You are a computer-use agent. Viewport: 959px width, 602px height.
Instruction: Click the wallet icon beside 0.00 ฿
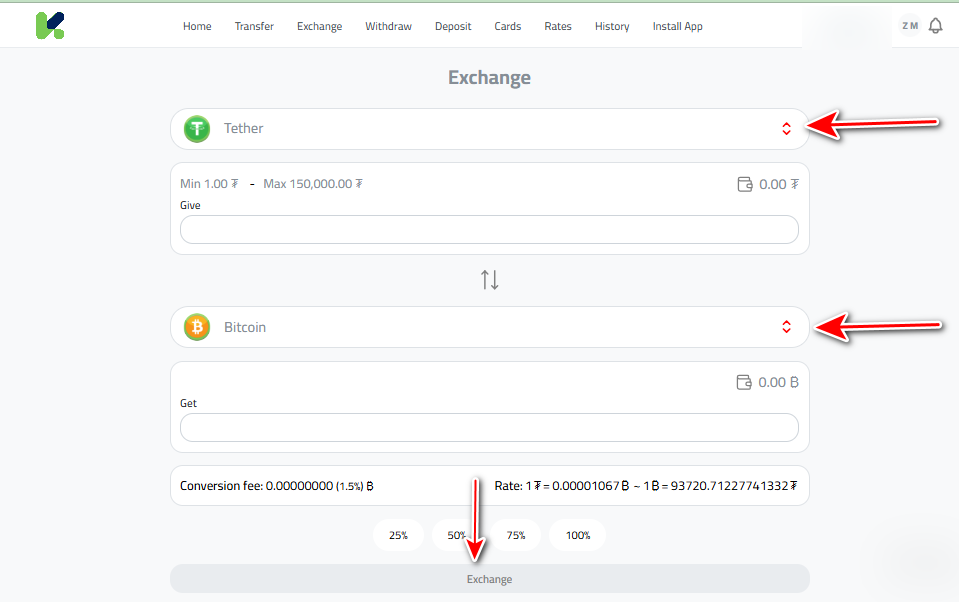click(743, 381)
